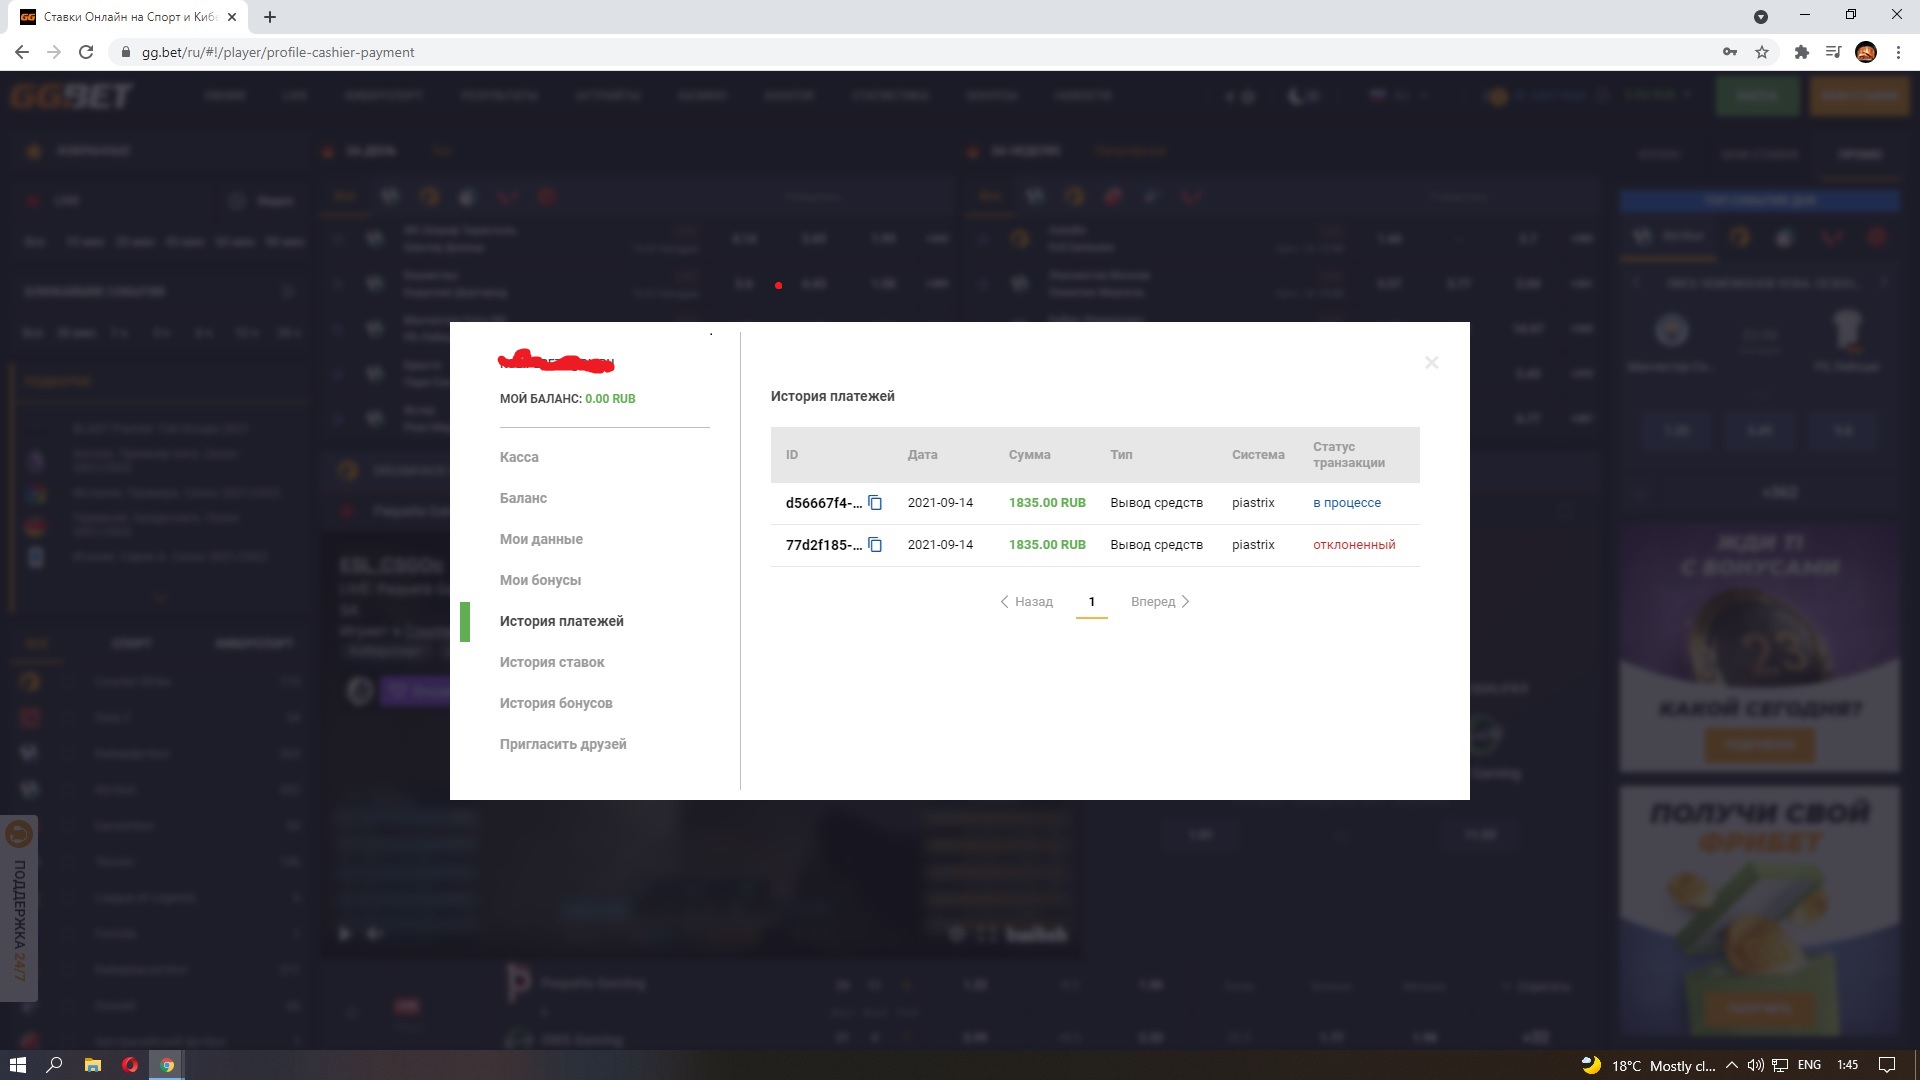Show hidden system tray icons

click(x=1732, y=1065)
